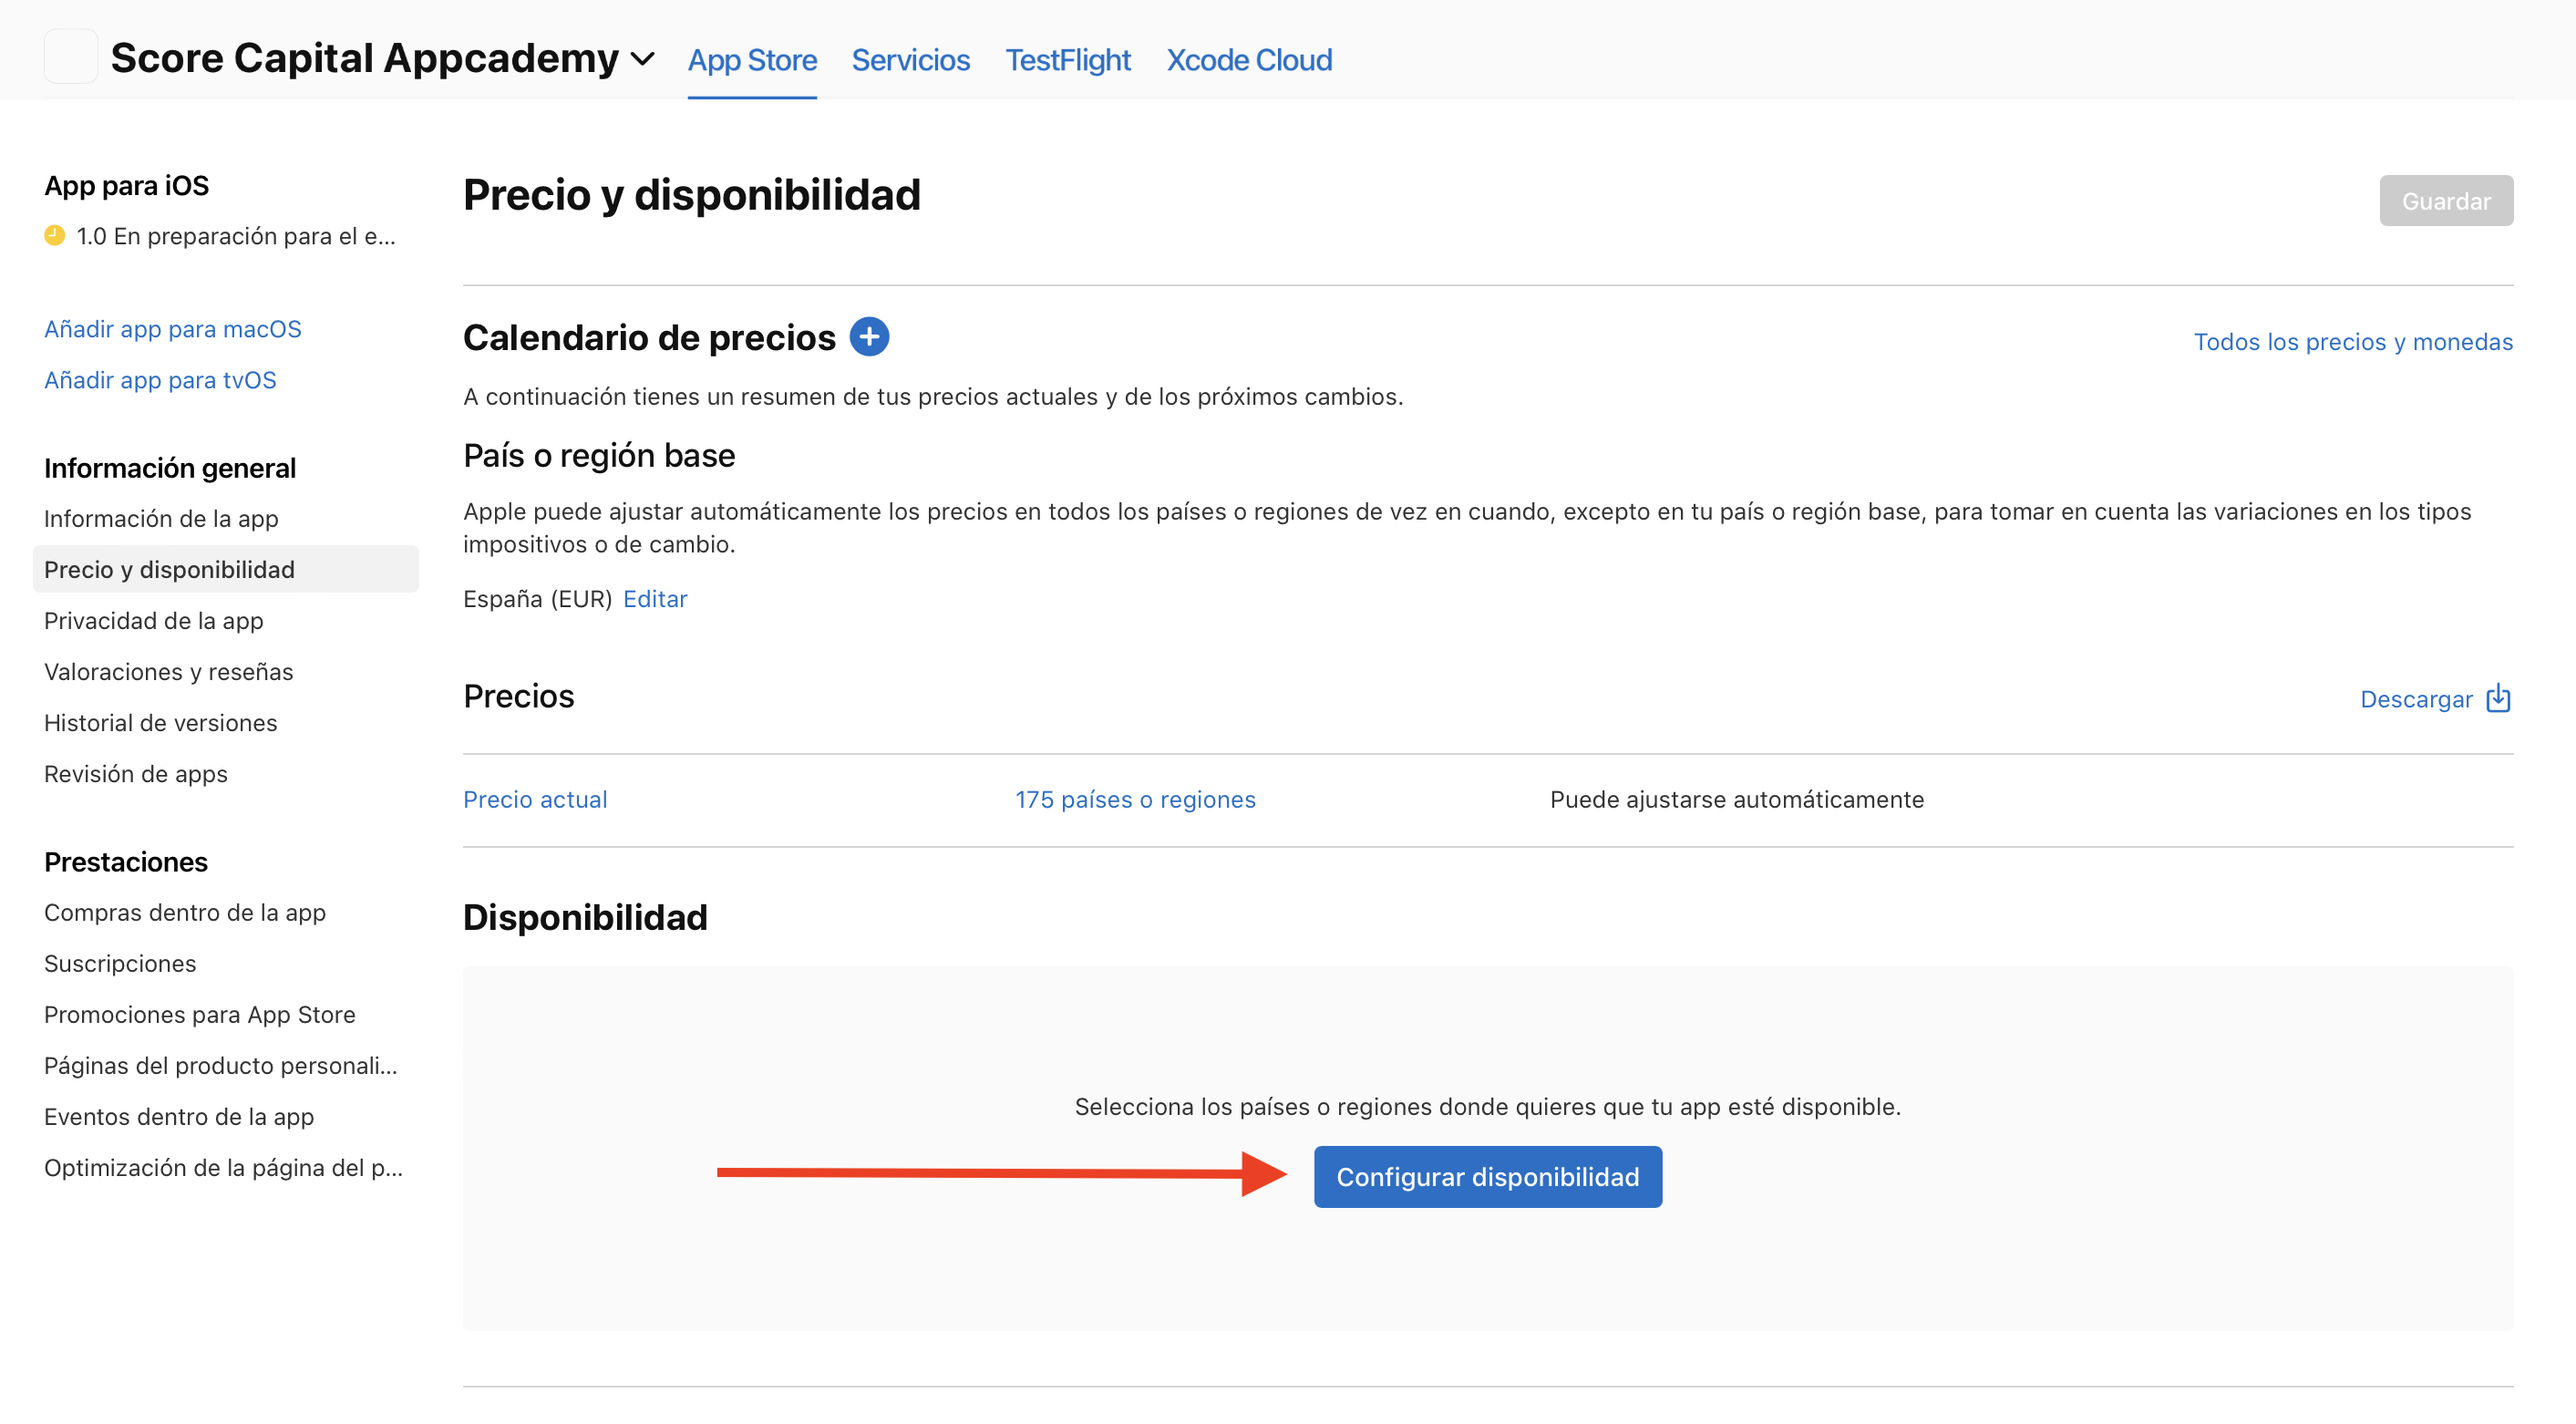Click the España (EUR) text
Image resolution: width=2576 pixels, height=1424 pixels.
(x=537, y=599)
